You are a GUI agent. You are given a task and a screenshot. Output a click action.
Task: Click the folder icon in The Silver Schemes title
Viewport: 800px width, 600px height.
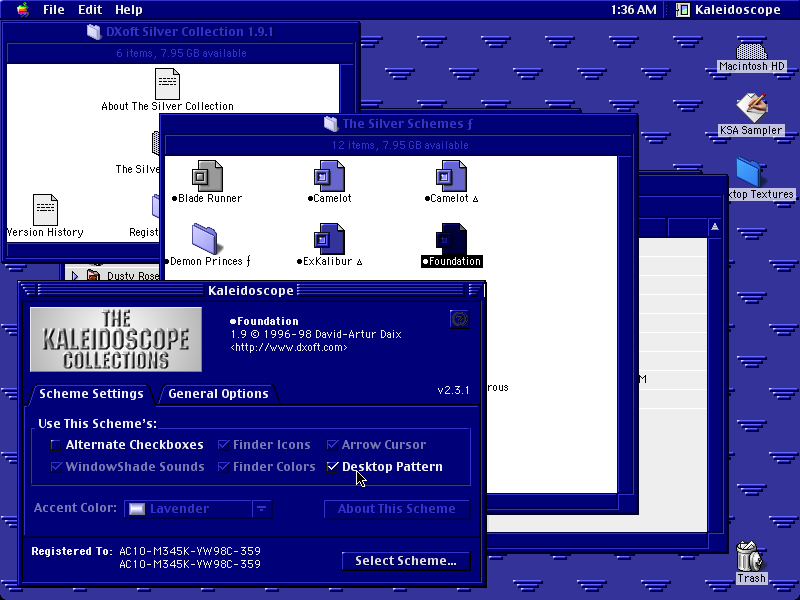pos(331,123)
